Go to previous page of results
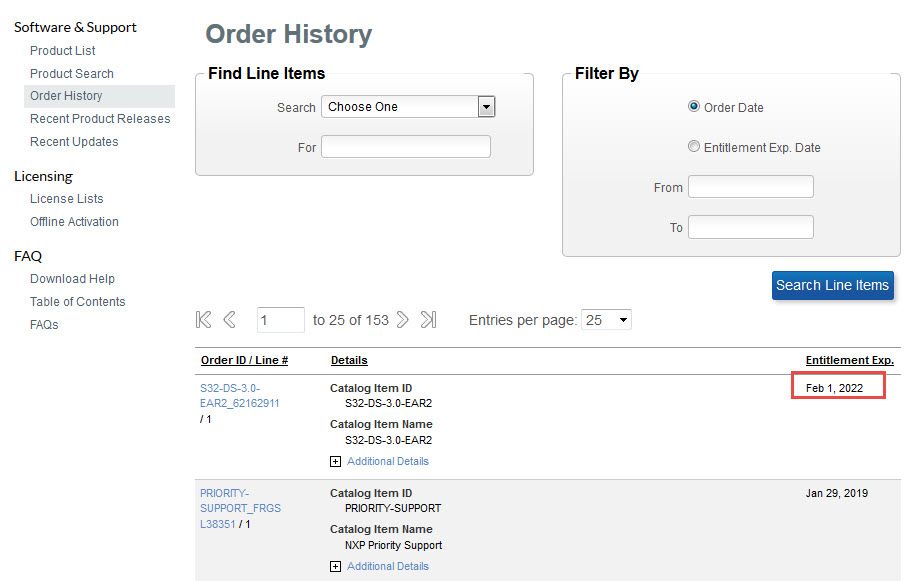908x581 pixels. coord(230,320)
